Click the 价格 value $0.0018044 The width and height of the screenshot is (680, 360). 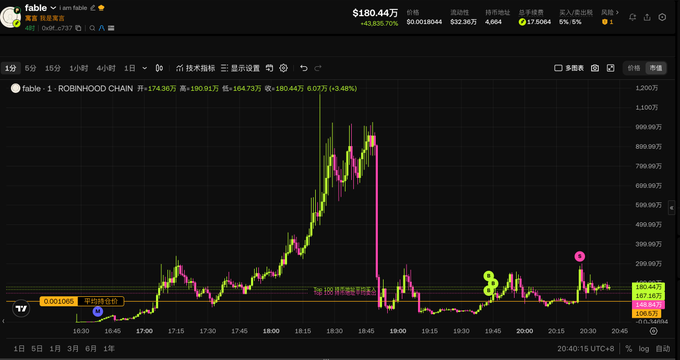pyautogui.click(x=424, y=22)
